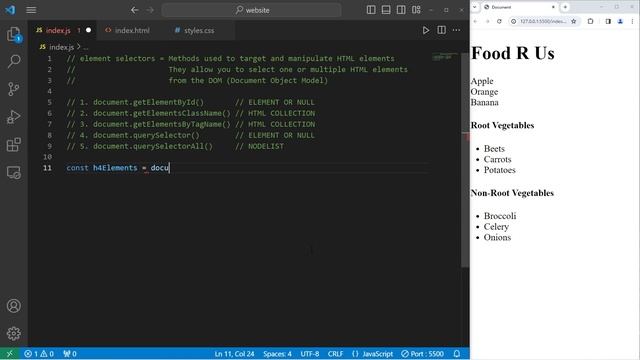This screenshot has width=640, height=360.
Task: Open notifications bell in status bar
Action: (457, 353)
